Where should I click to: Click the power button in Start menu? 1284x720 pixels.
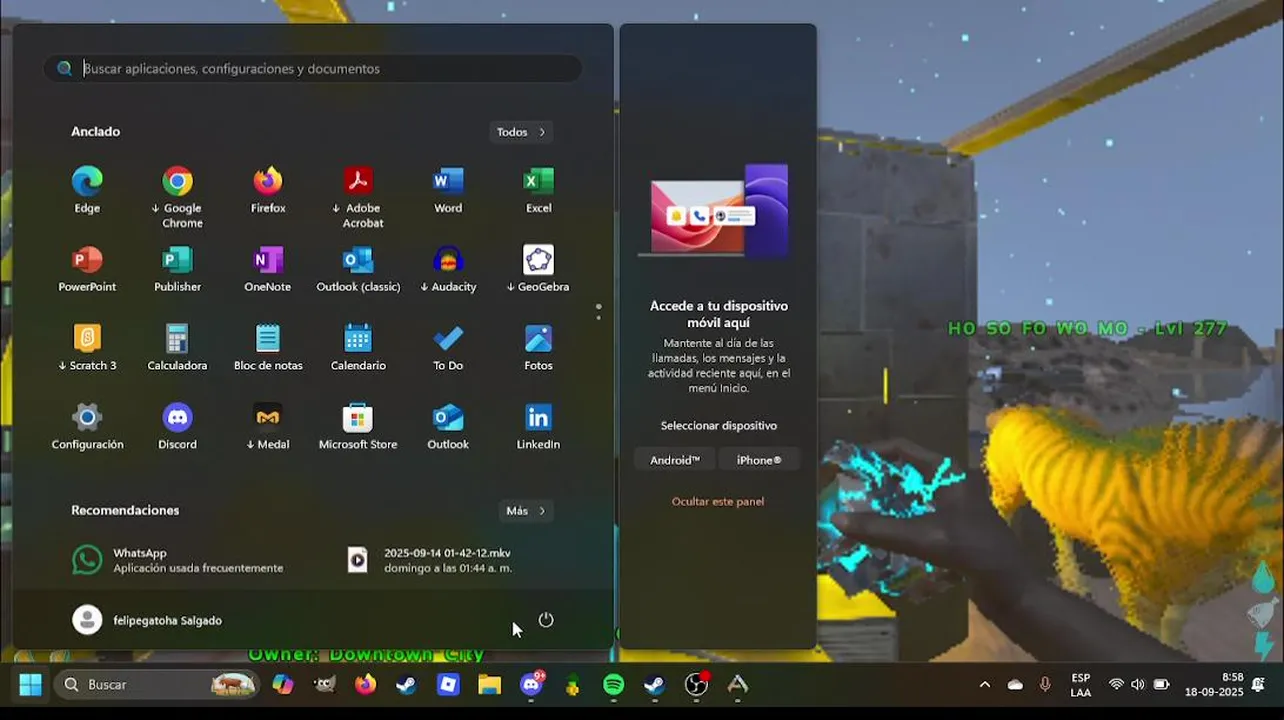click(546, 620)
